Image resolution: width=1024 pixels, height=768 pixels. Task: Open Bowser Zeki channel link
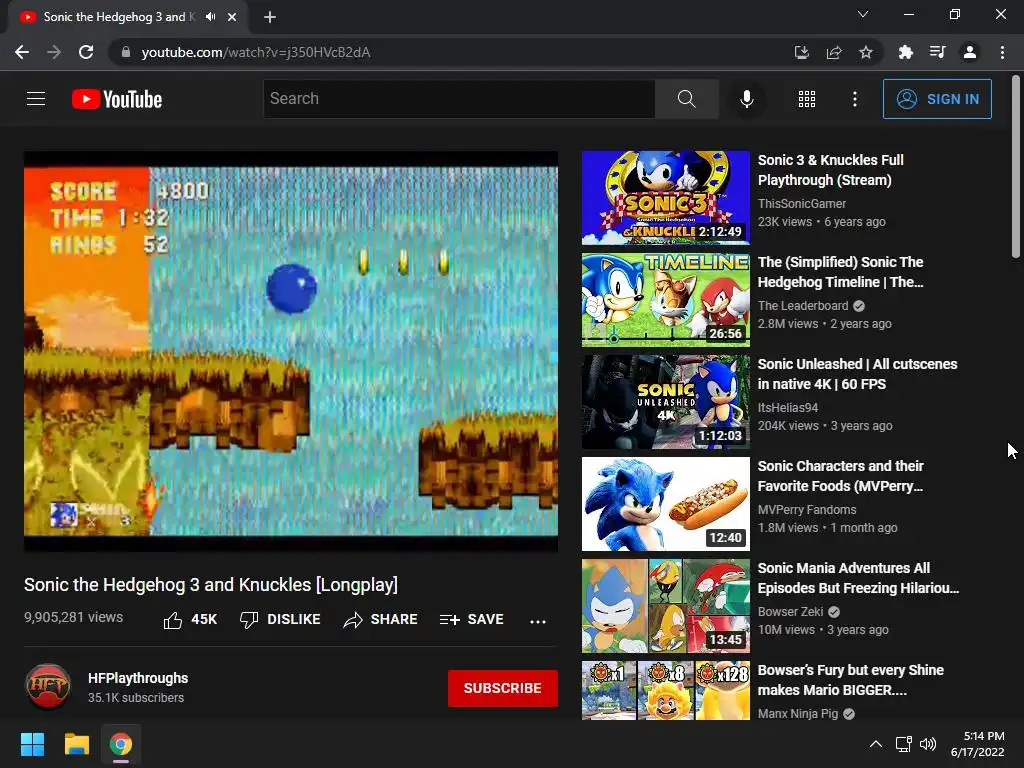tap(790, 611)
